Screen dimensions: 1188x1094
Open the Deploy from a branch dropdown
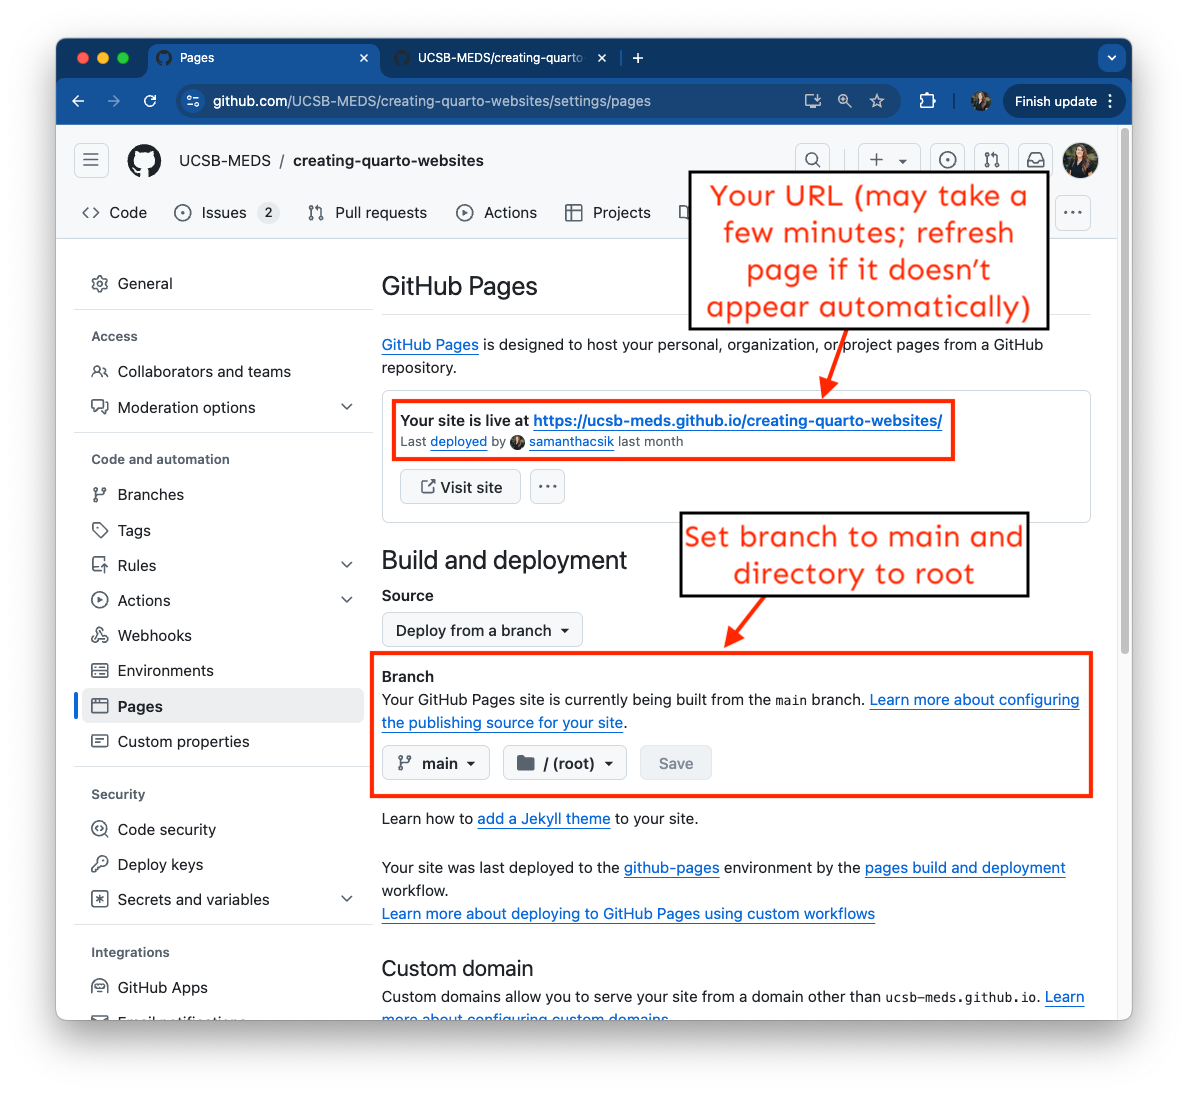482,630
